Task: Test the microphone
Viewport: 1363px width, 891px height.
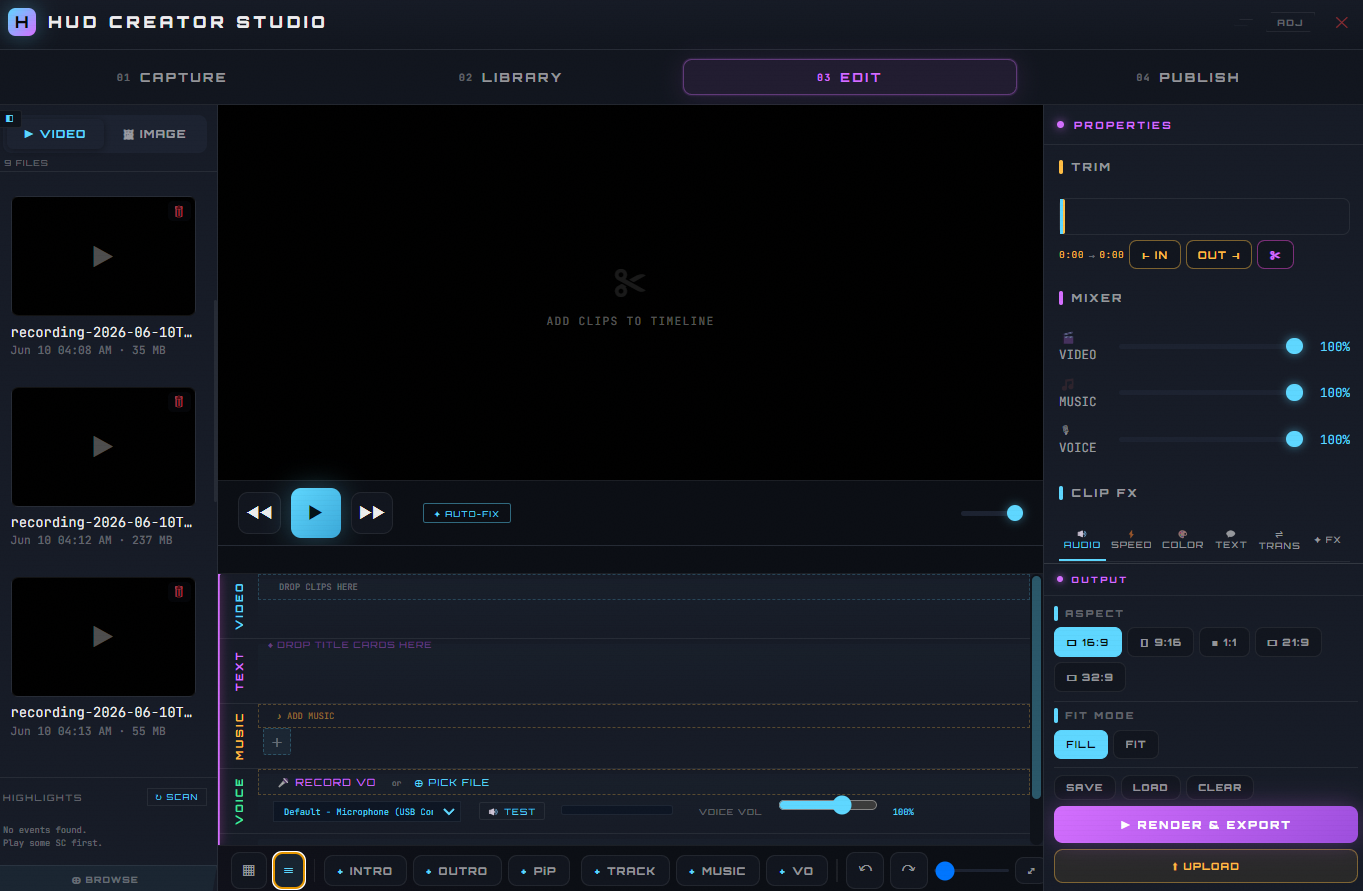Action: point(512,812)
